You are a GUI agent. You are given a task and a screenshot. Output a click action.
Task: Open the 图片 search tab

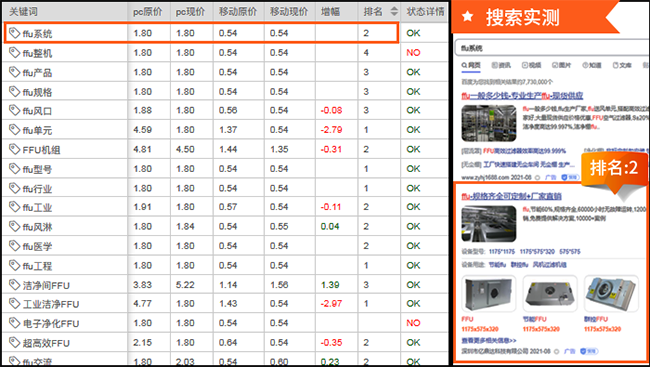pos(561,65)
